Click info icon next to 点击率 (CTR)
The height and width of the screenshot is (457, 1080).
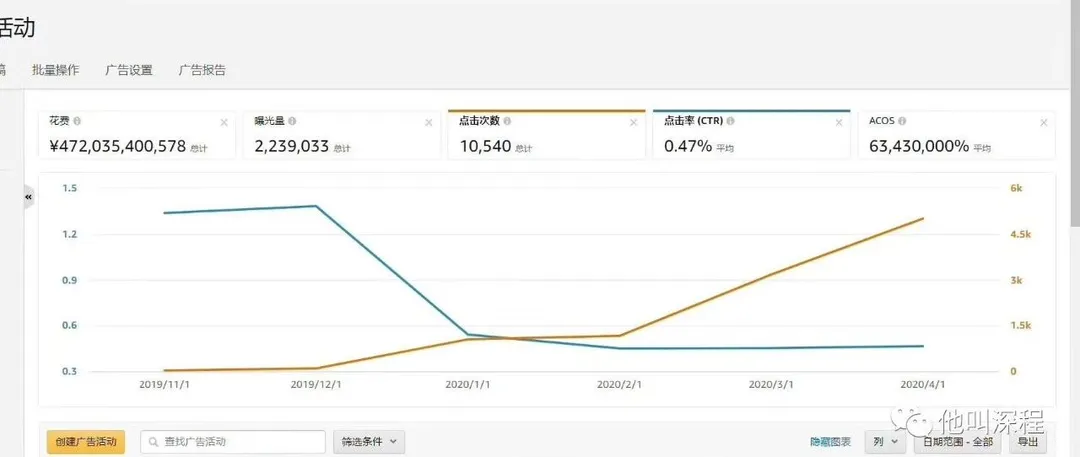(x=730, y=121)
